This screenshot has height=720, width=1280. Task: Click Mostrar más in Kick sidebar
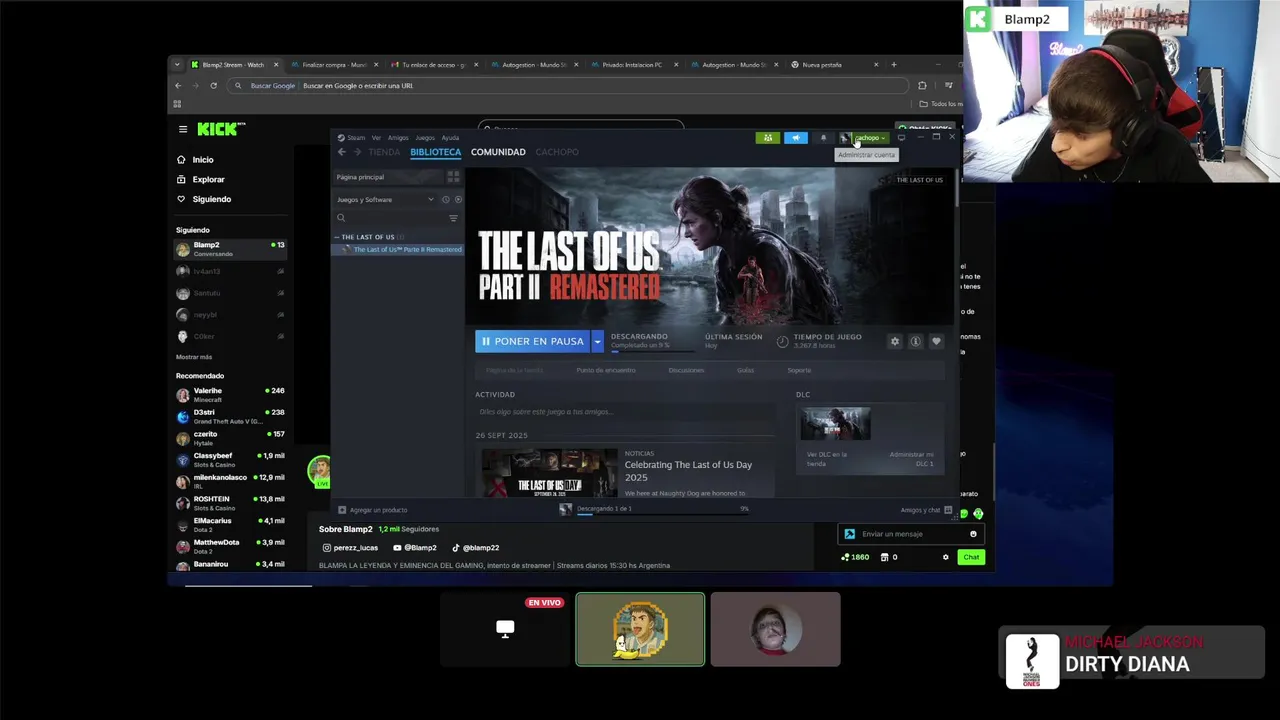click(194, 357)
